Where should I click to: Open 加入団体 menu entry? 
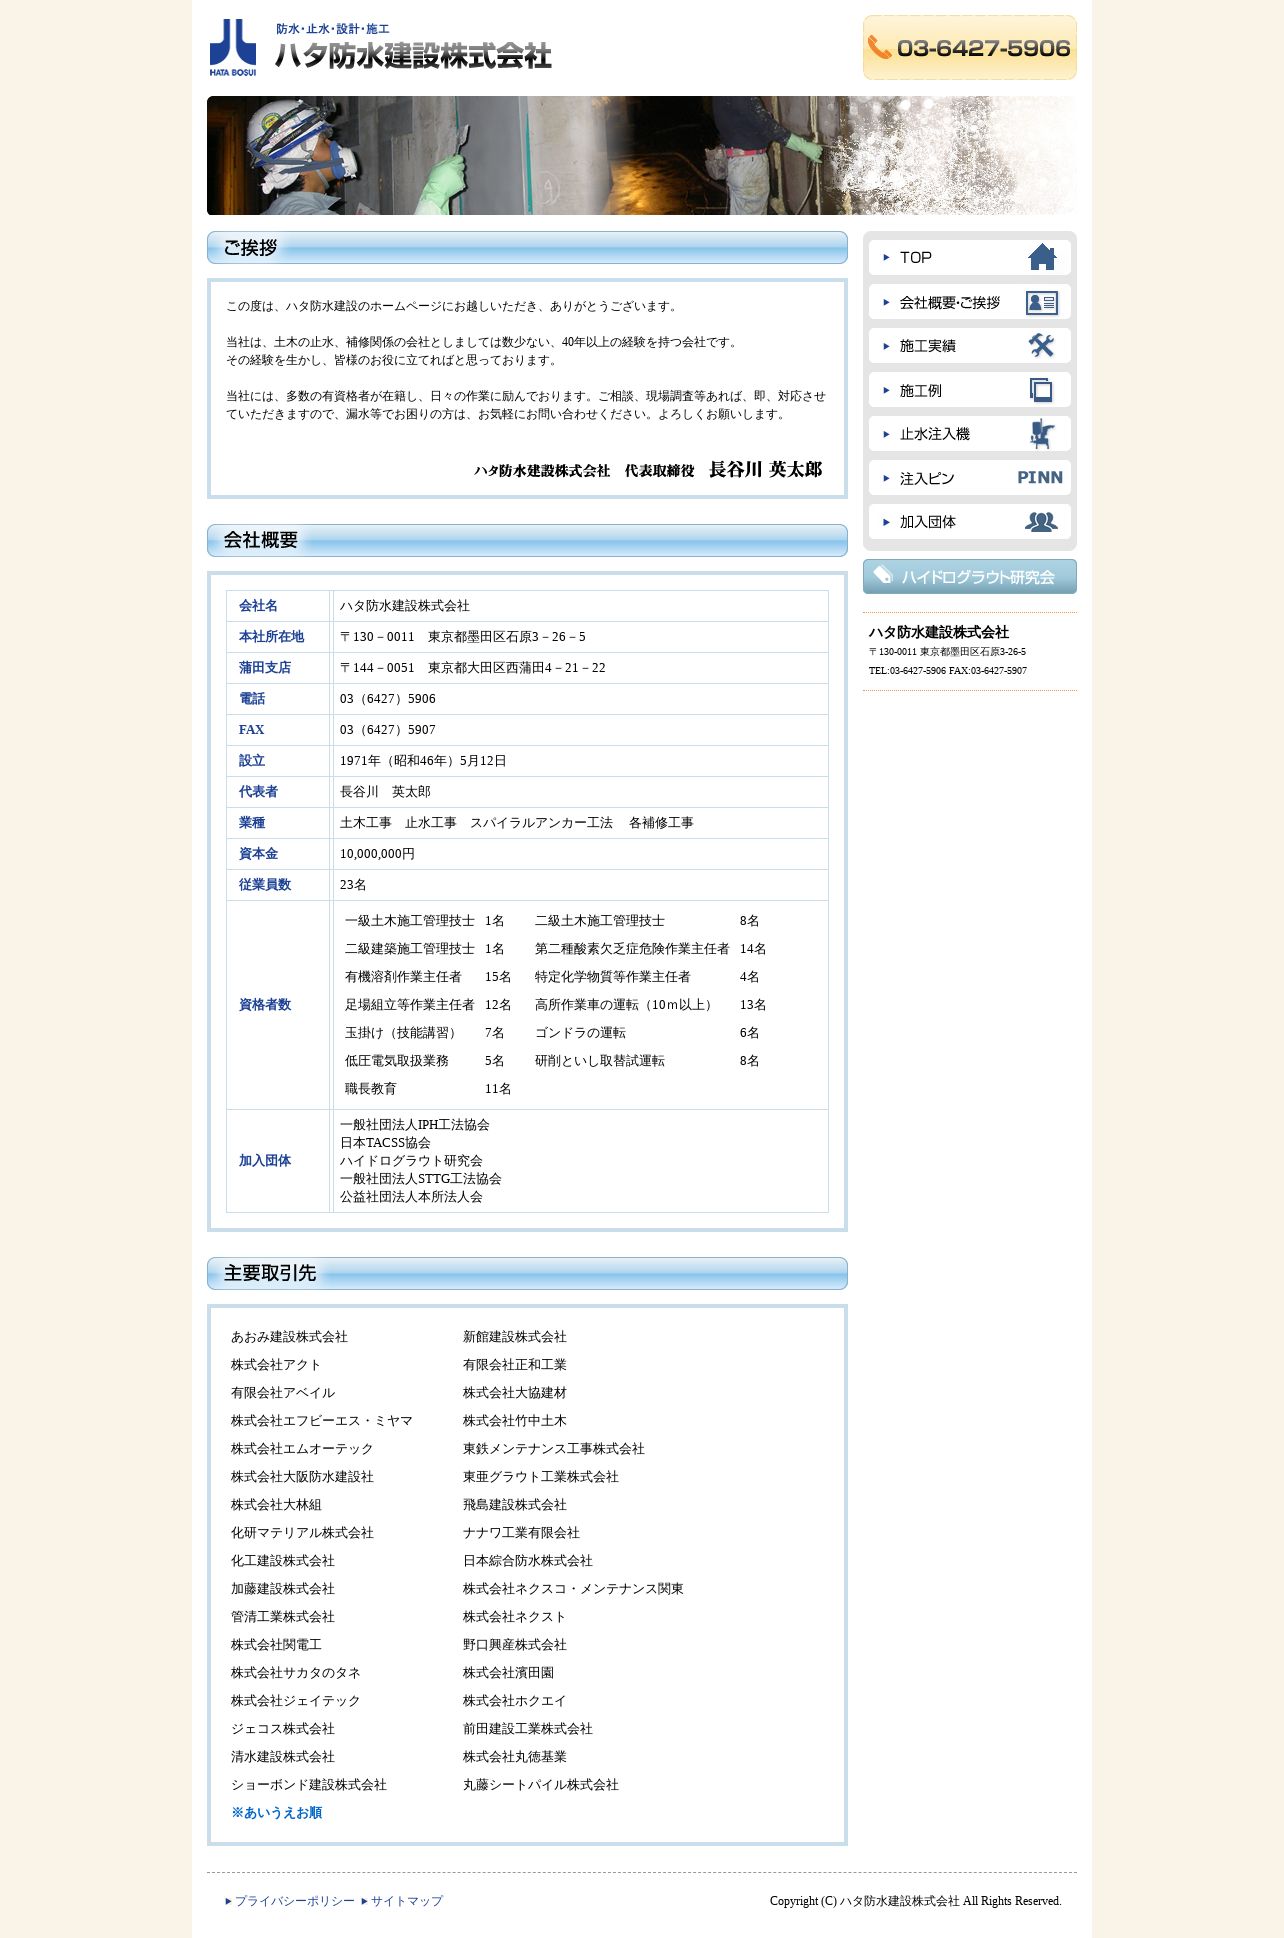coord(970,522)
